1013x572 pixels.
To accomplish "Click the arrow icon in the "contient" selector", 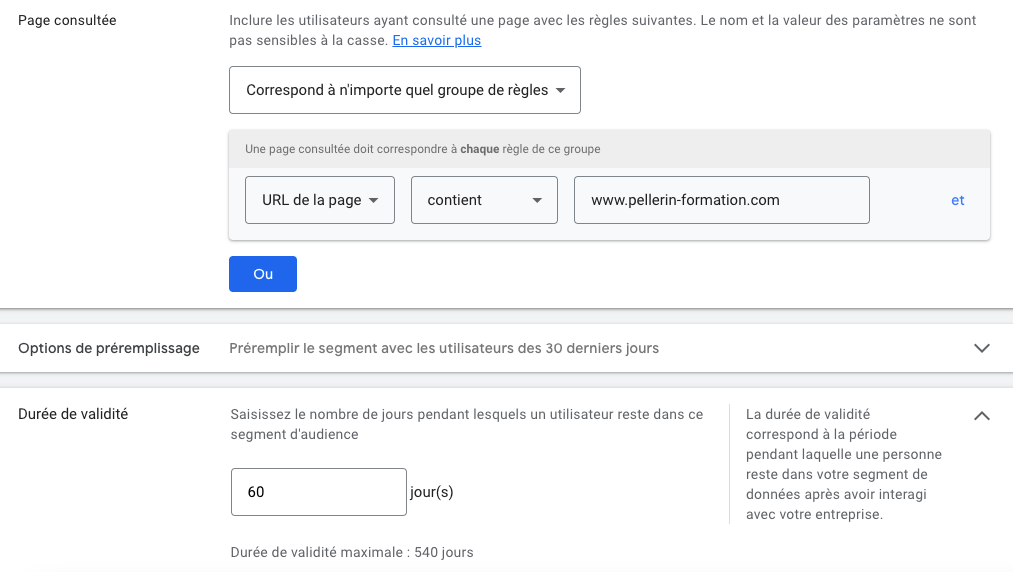I will [x=538, y=201].
